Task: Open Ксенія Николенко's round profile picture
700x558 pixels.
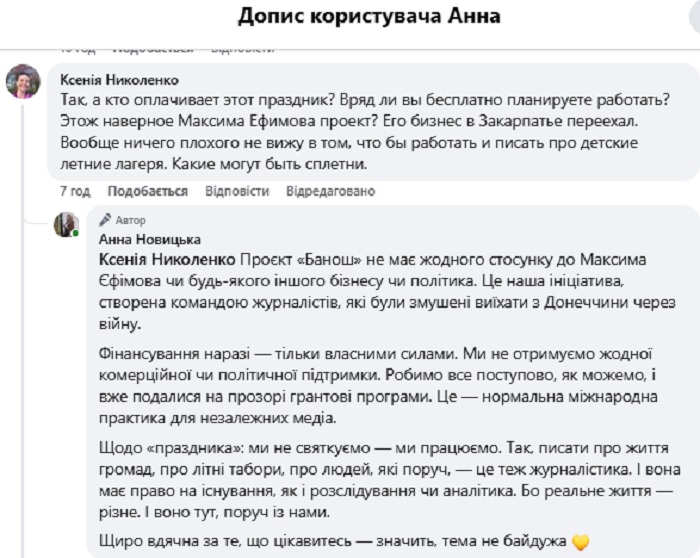Action: (23, 81)
